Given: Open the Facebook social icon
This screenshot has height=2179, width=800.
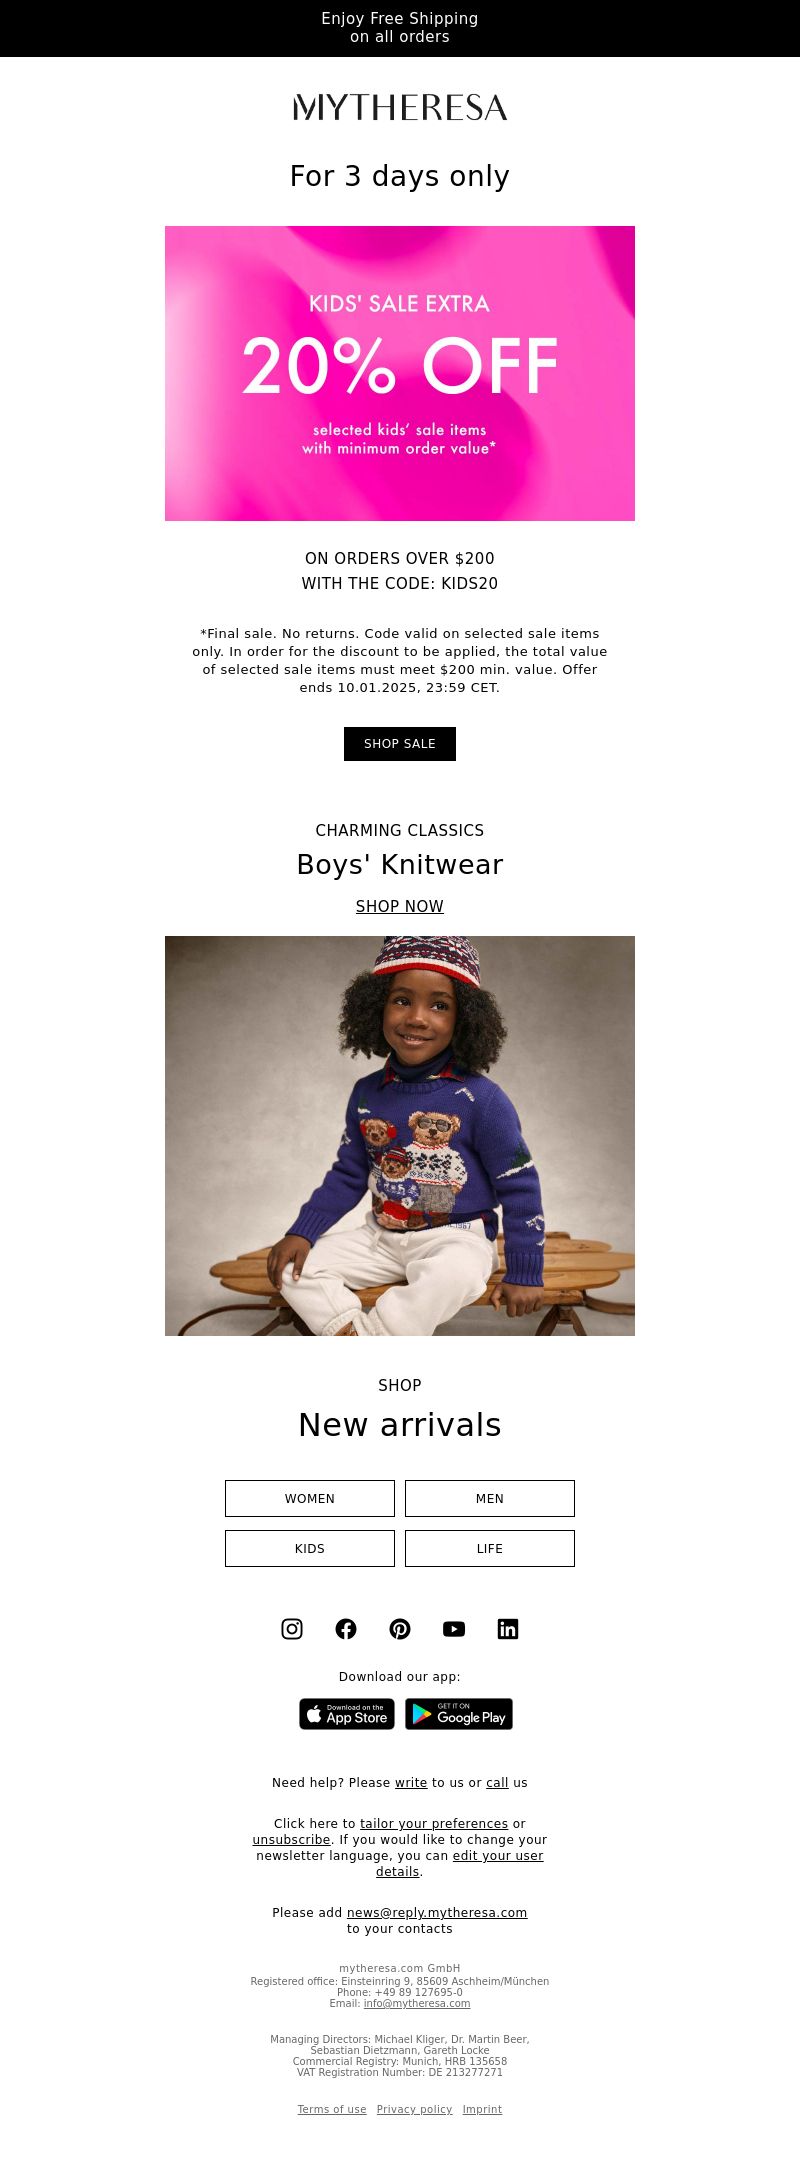Looking at the screenshot, I should coord(346,1629).
